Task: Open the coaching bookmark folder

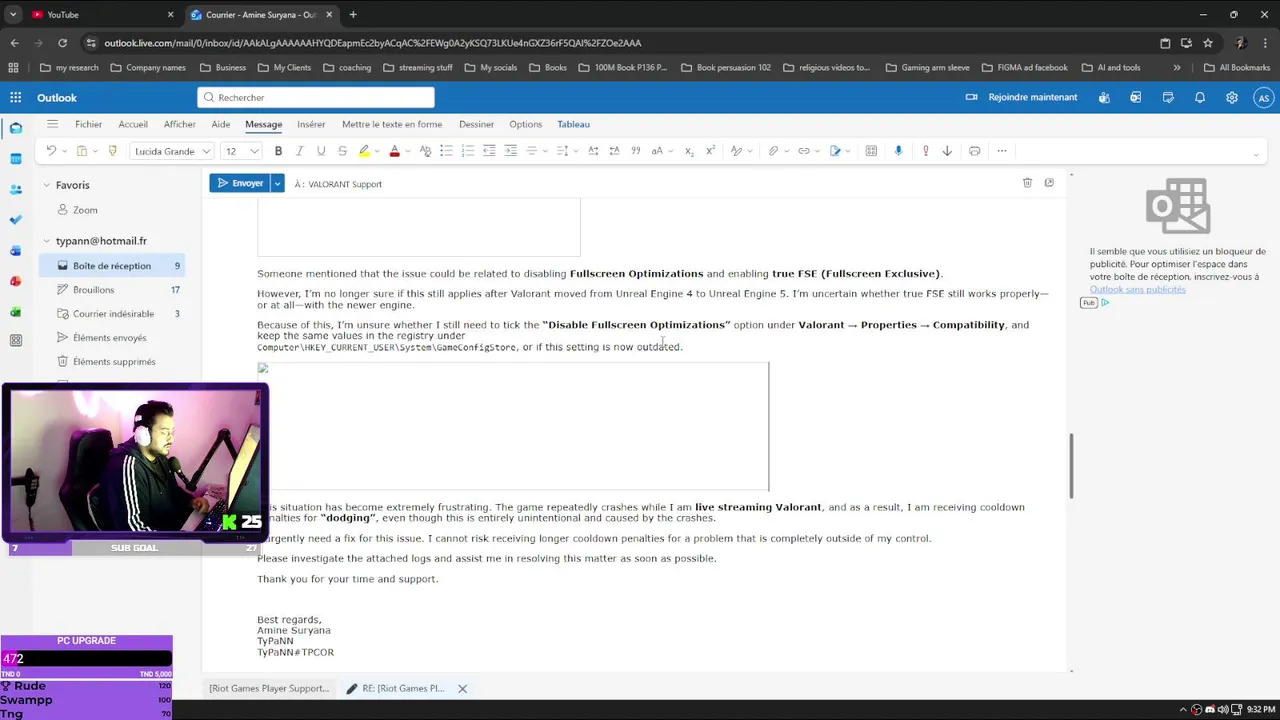Action: pyautogui.click(x=347, y=67)
